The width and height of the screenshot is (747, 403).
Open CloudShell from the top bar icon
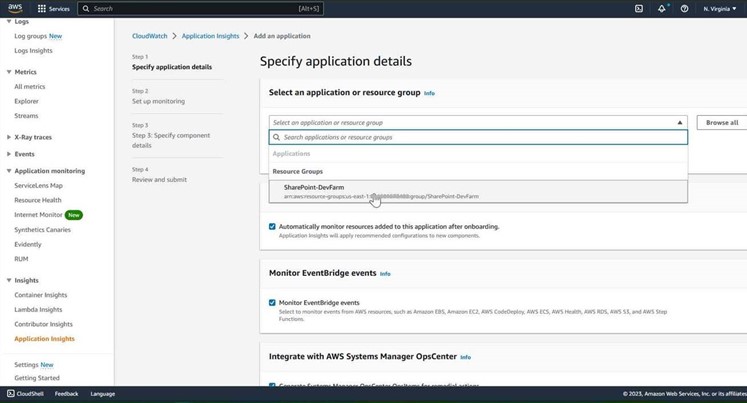(x=639, y=9)
